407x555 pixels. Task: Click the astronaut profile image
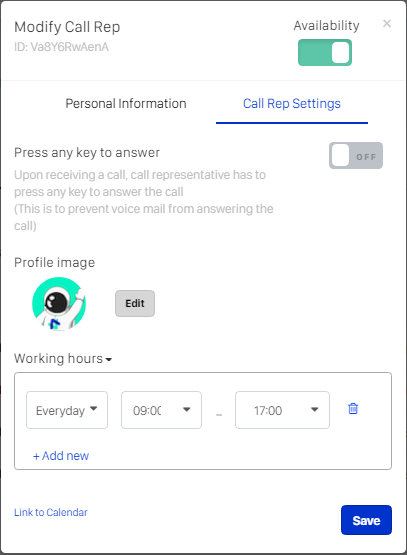59,304
